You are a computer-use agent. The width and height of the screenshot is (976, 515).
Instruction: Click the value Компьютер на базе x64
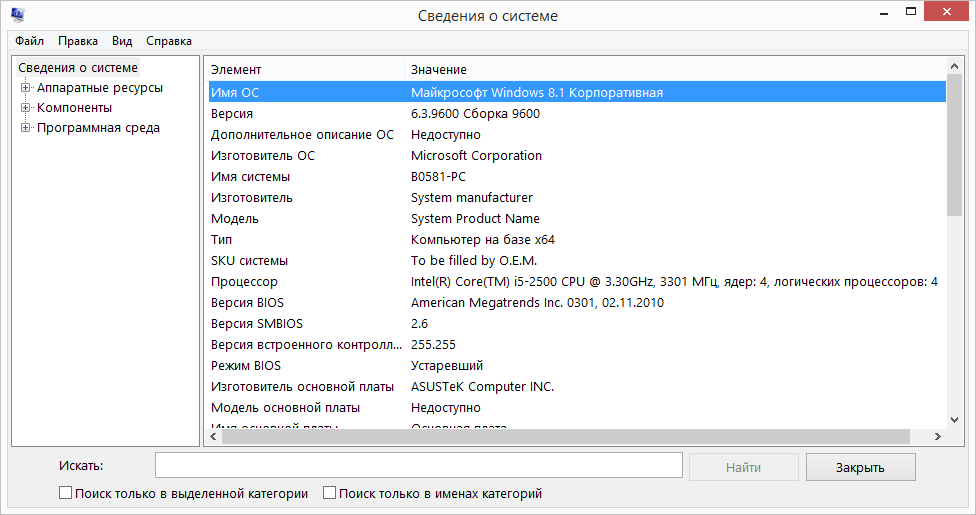coord(482,240)
